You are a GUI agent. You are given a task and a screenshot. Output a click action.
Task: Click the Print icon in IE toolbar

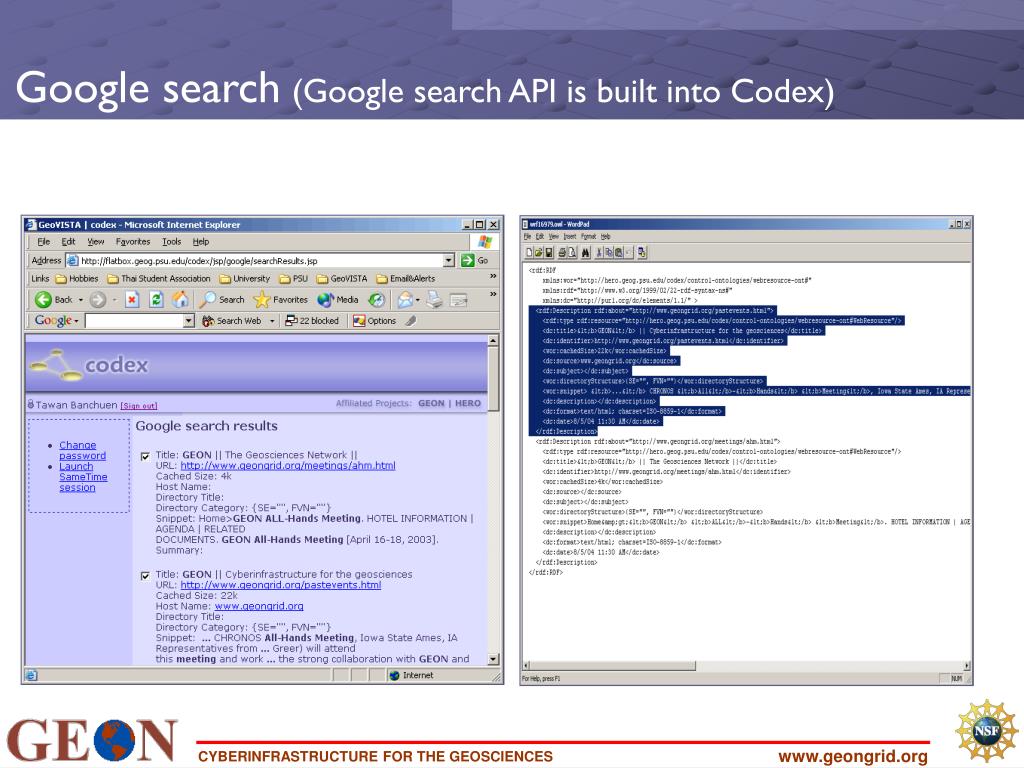point(434,300)
